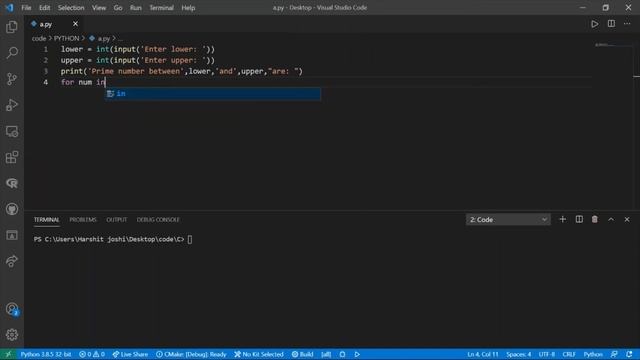Kill the terminal with trash icon
Image resolution: width=640 pixels, height=360 pixels.
595,220
